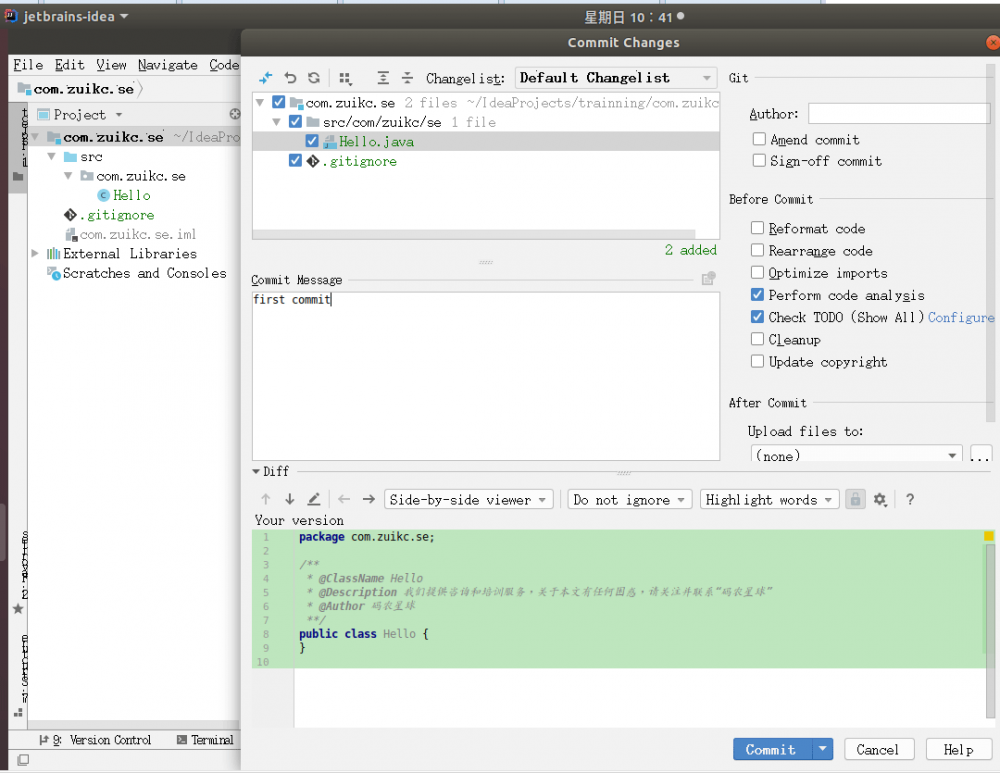Check the Amend commit option
The image size is (1000, 773).
(757, 139)
